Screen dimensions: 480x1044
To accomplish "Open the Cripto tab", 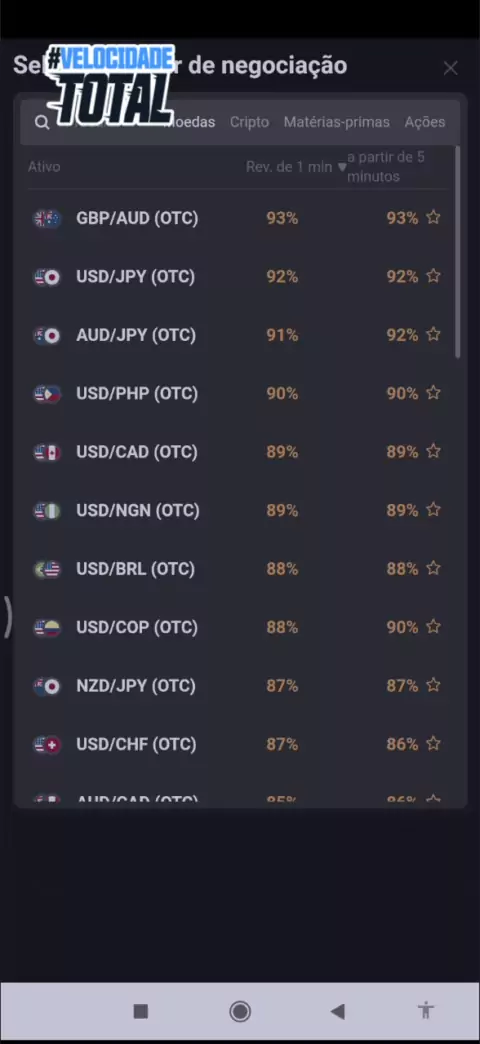I will (x=250, y=122).
